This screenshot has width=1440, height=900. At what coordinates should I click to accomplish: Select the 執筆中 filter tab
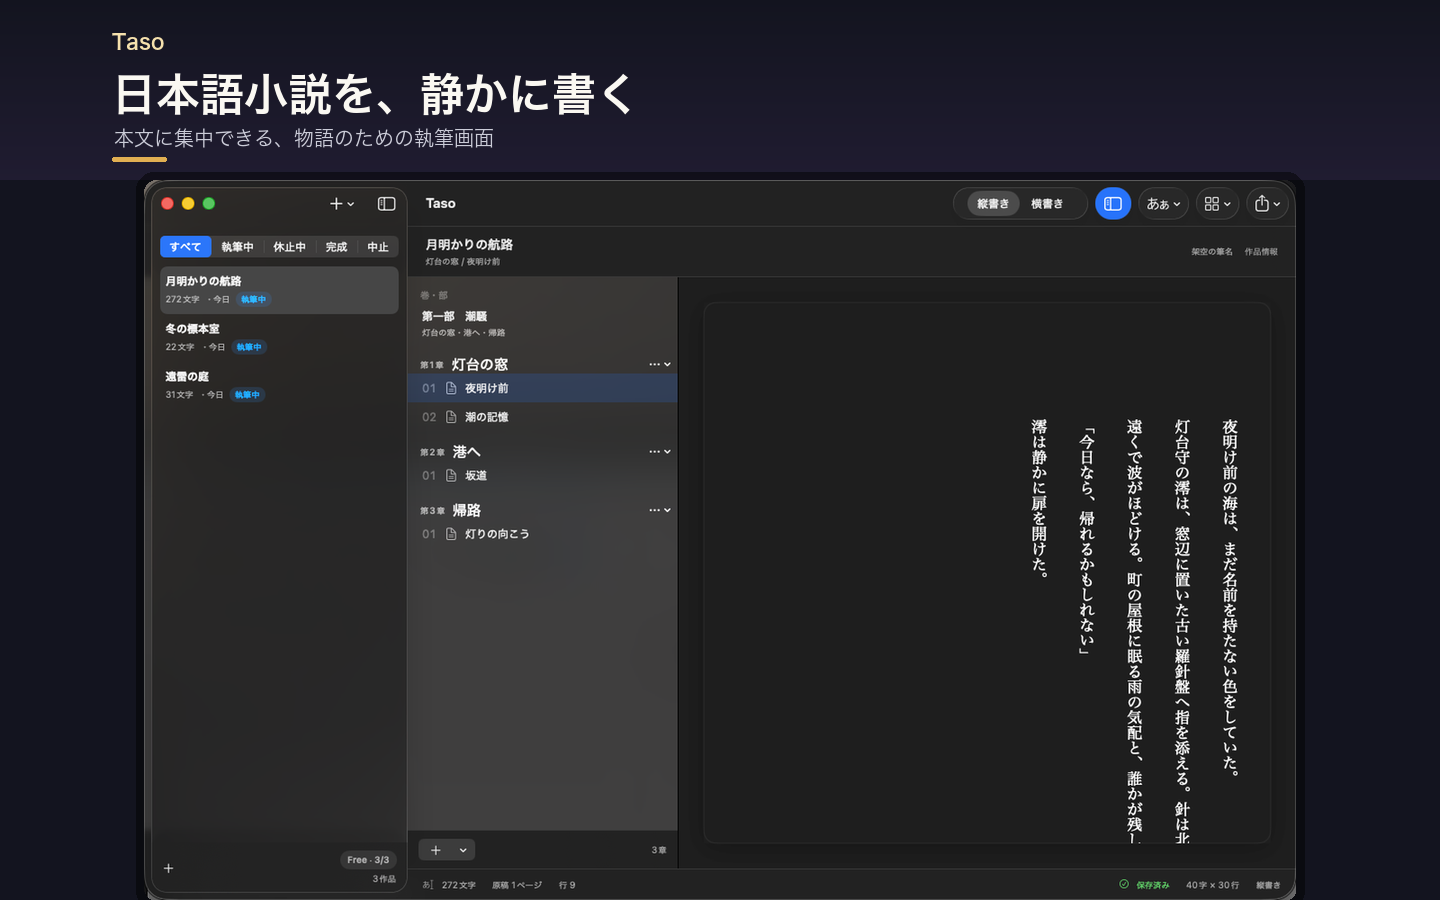(x=237, y=247)
